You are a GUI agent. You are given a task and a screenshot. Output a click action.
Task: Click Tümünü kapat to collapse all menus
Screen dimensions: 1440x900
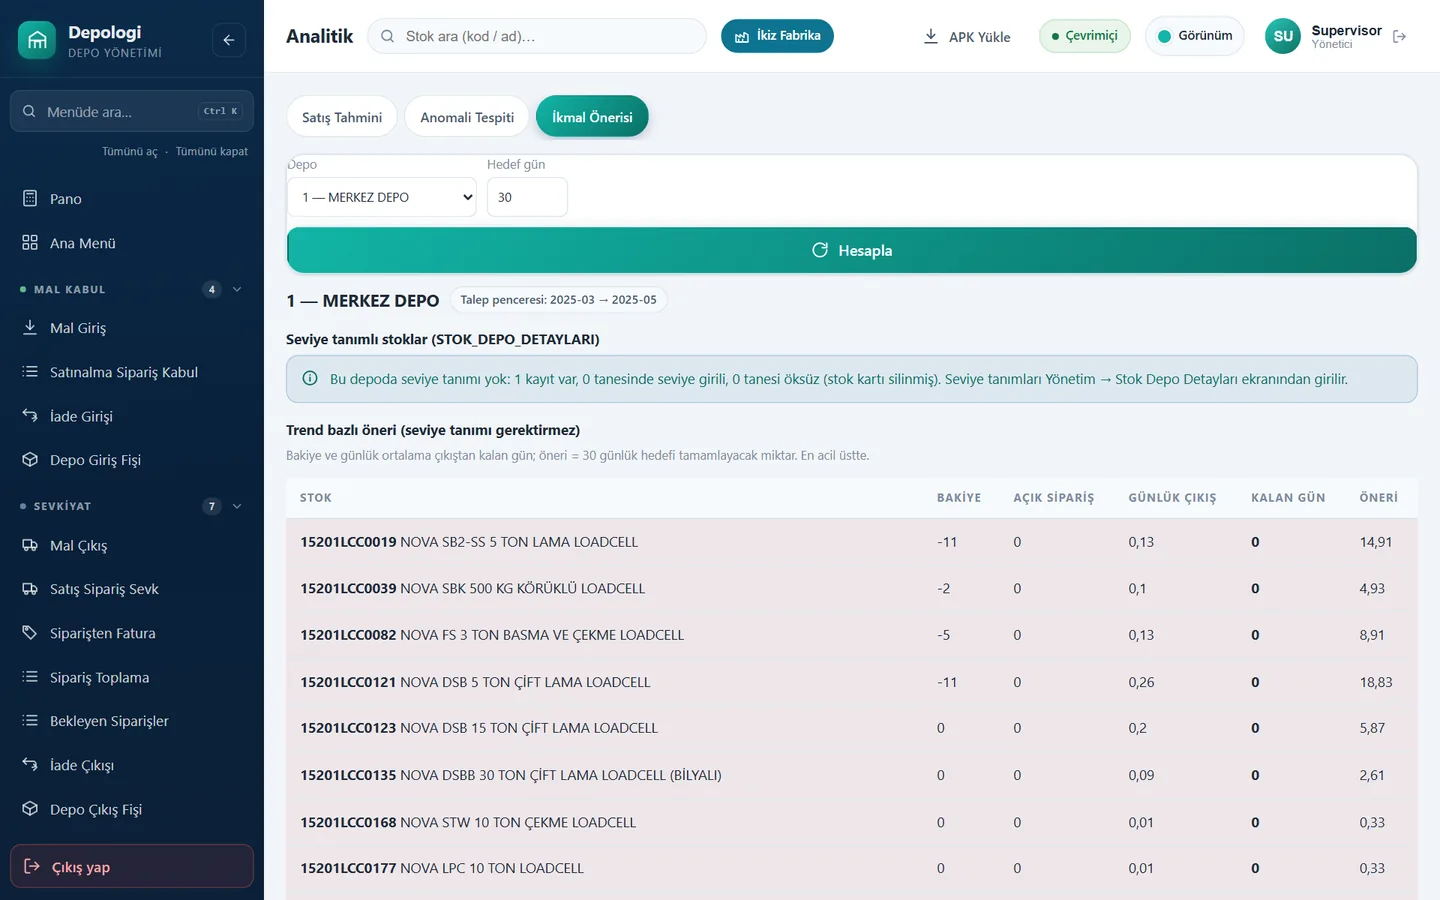(x=212, y=151)
